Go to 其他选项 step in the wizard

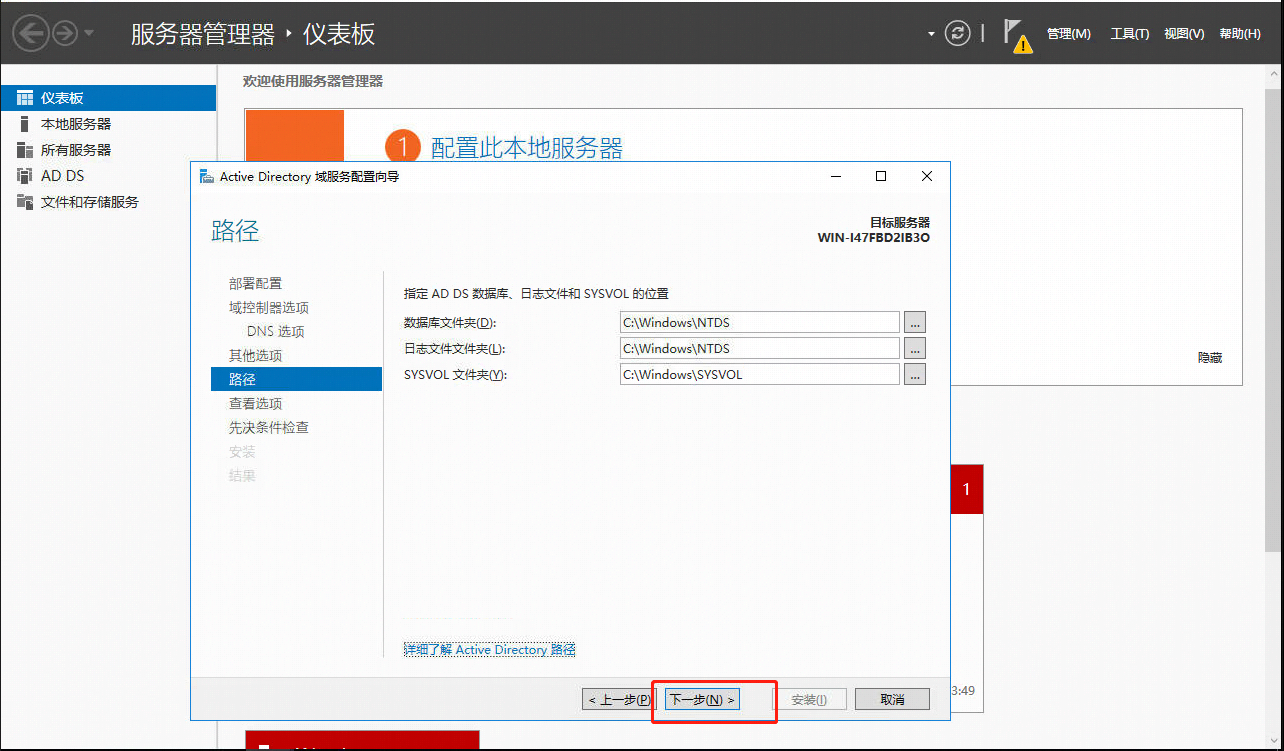pos(255,355)
